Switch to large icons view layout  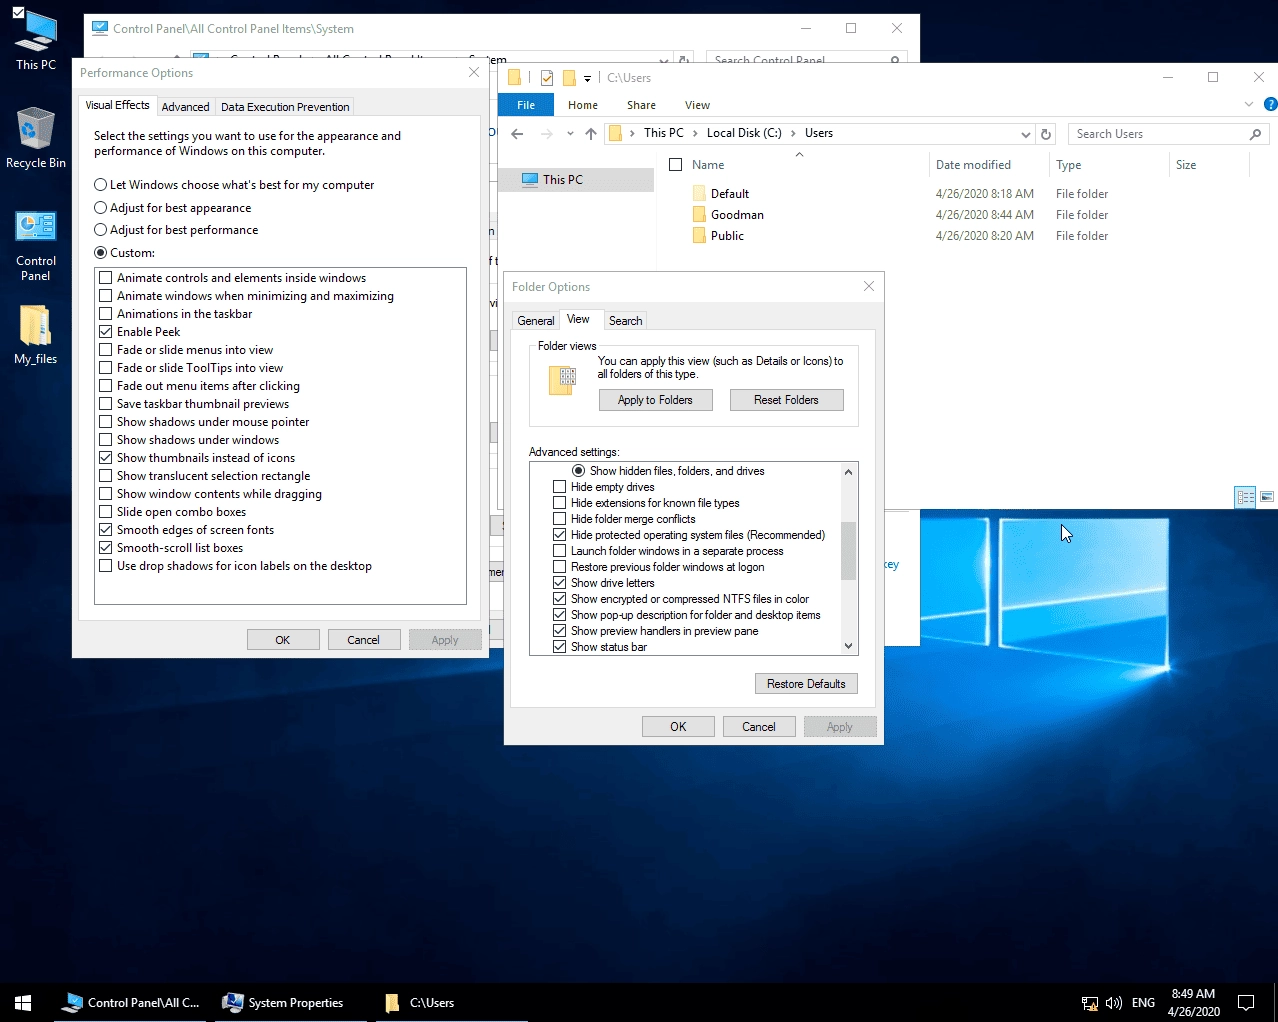pos(1267,497)
